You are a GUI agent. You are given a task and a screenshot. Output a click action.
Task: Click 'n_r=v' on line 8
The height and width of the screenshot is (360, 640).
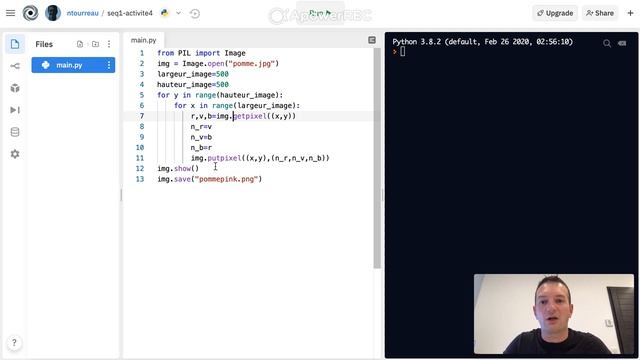pyautogui.click(x=201, y=127)
